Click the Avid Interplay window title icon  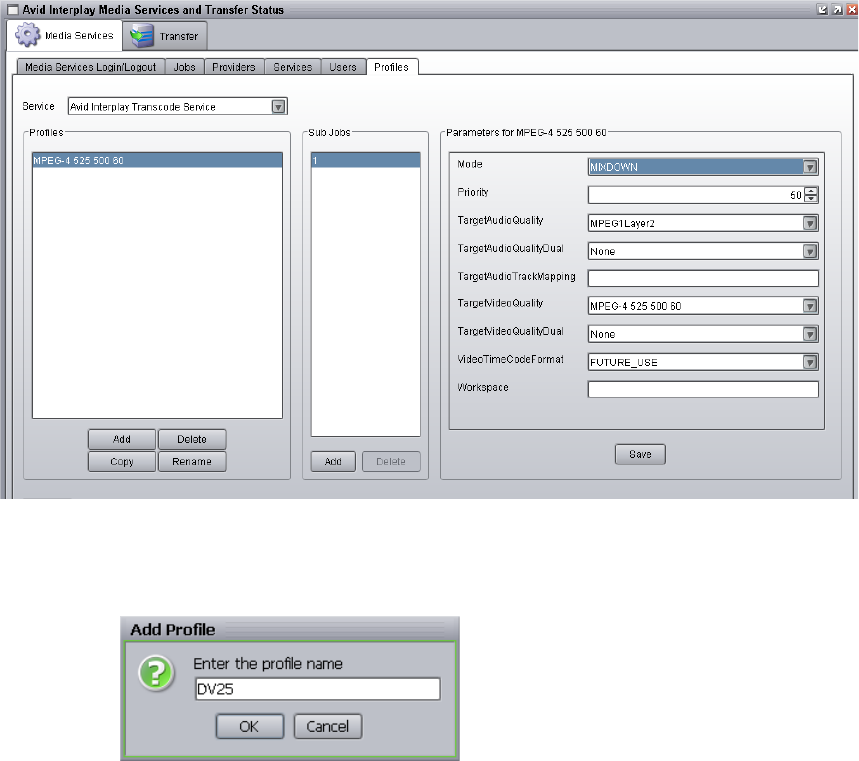point(13,10)
